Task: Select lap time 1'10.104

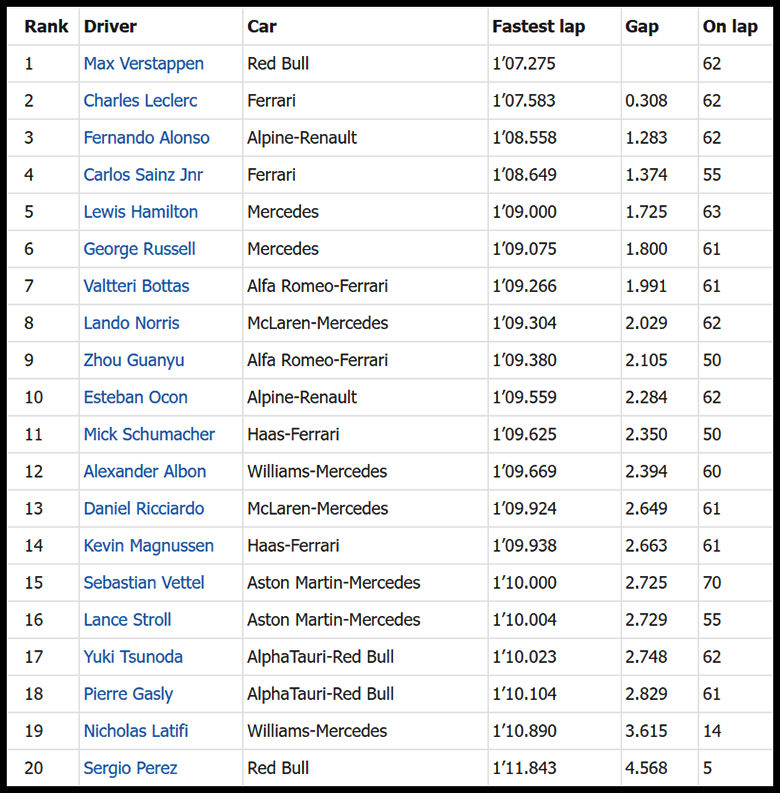Action: pyautogui.click(x=525, y=694)
